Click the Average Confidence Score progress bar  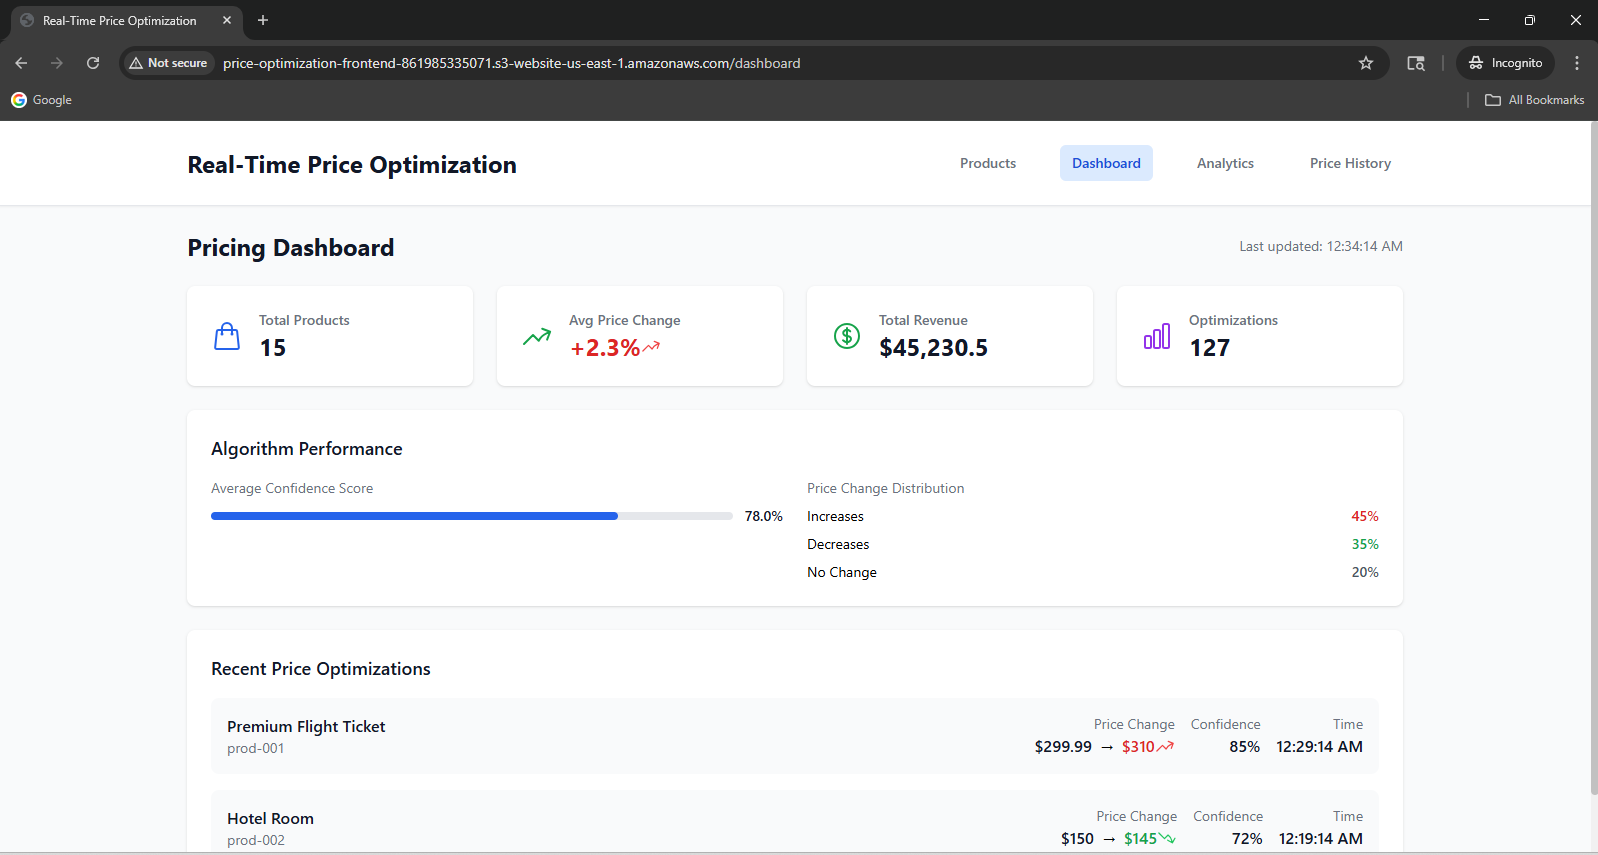click(472, 516)
